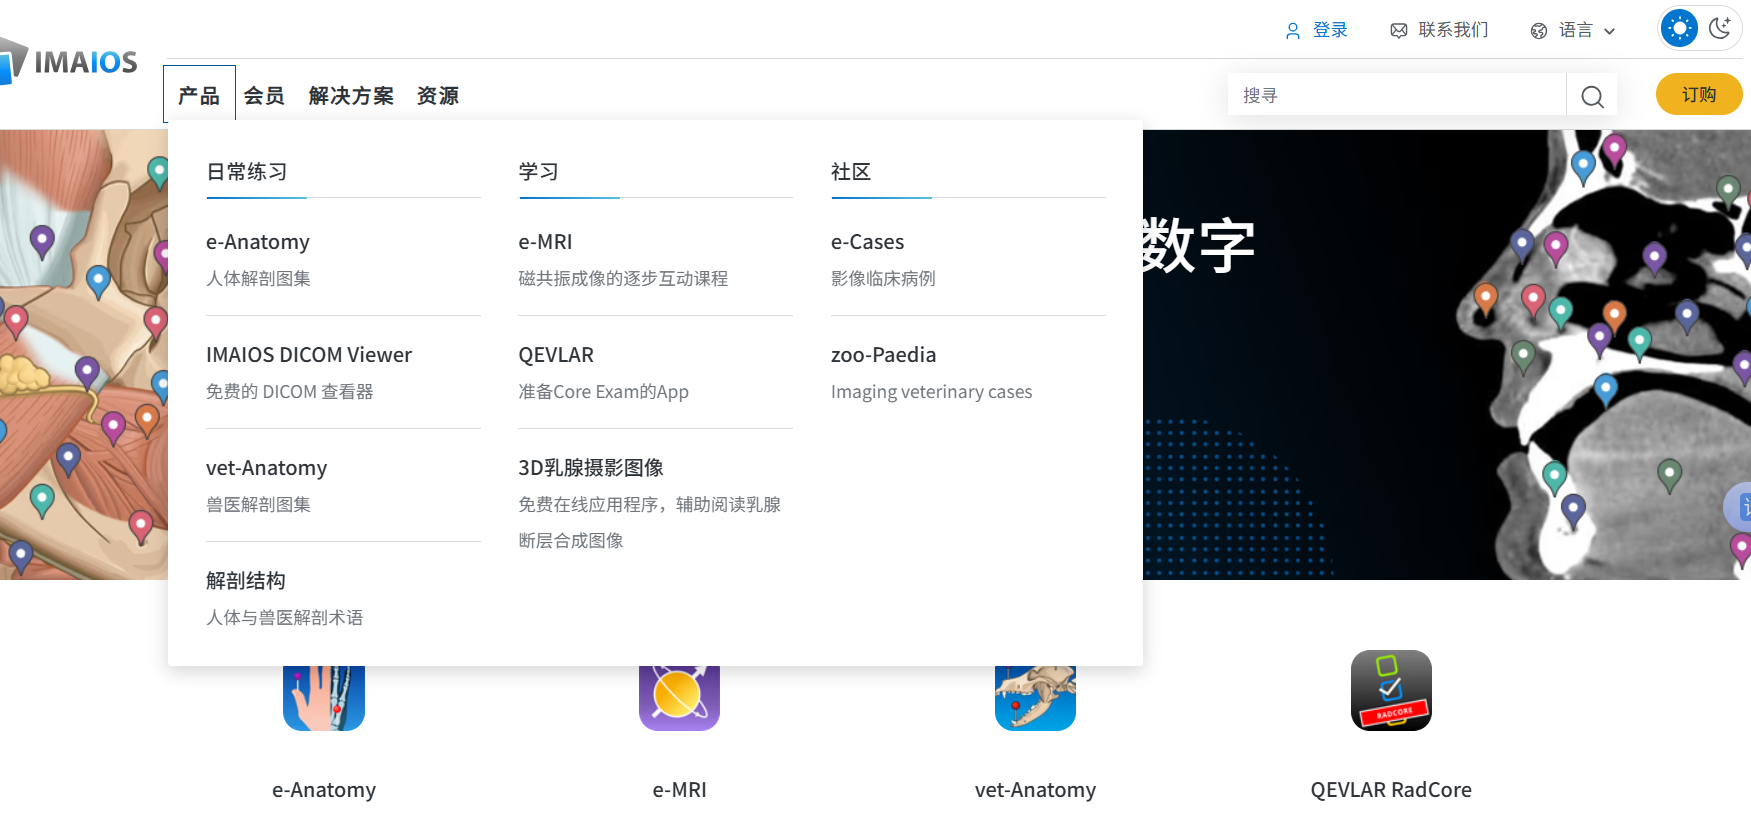Open the 解决方案 menu

pyautogui.click(x=351, y=96)
